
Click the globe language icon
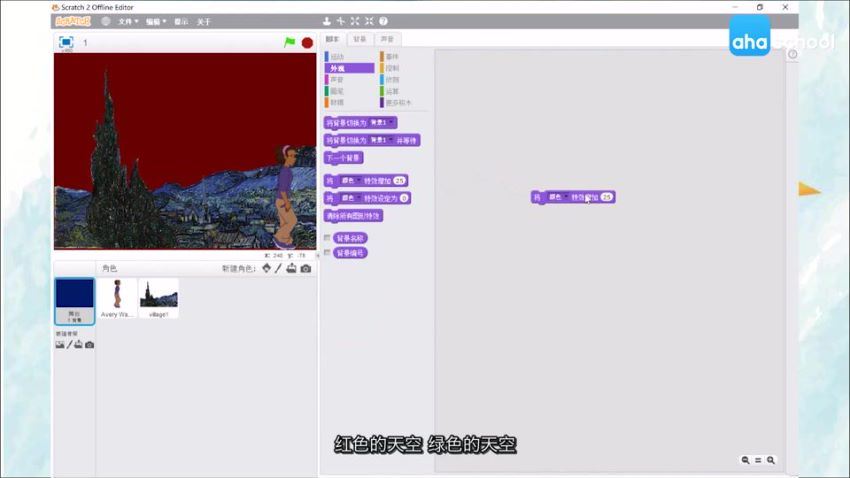(106, 21)
